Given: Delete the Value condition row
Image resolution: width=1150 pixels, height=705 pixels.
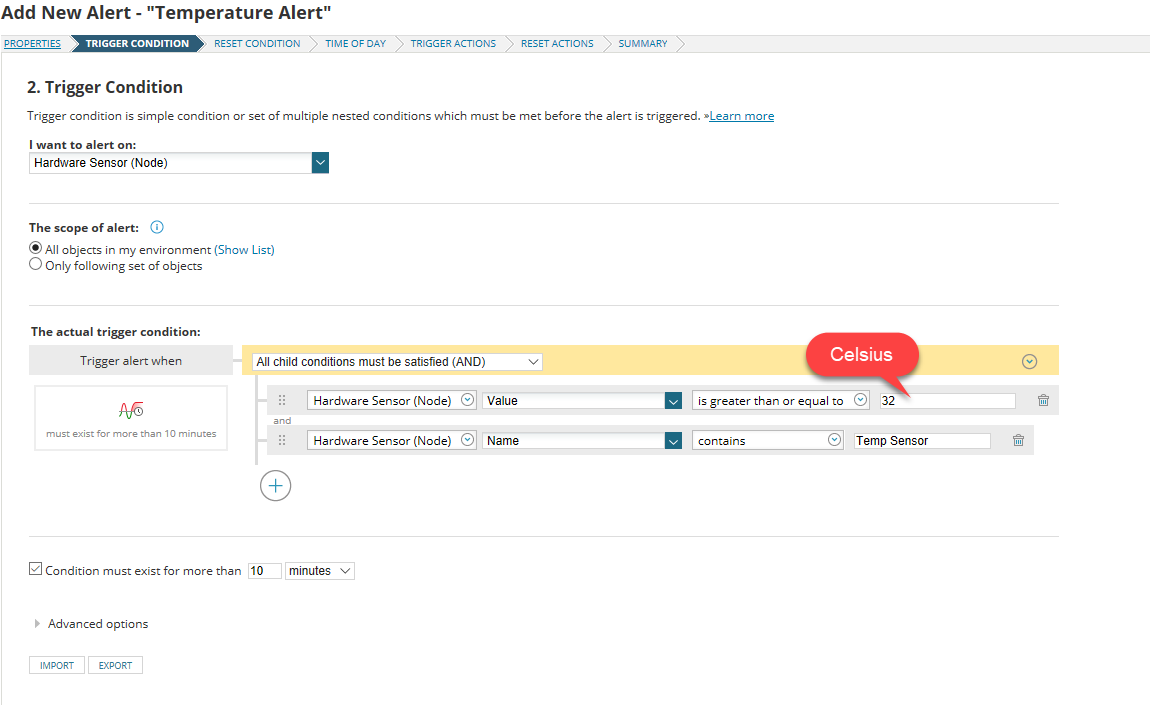Looking at the screenshot, I should (x=1043, y=401).
